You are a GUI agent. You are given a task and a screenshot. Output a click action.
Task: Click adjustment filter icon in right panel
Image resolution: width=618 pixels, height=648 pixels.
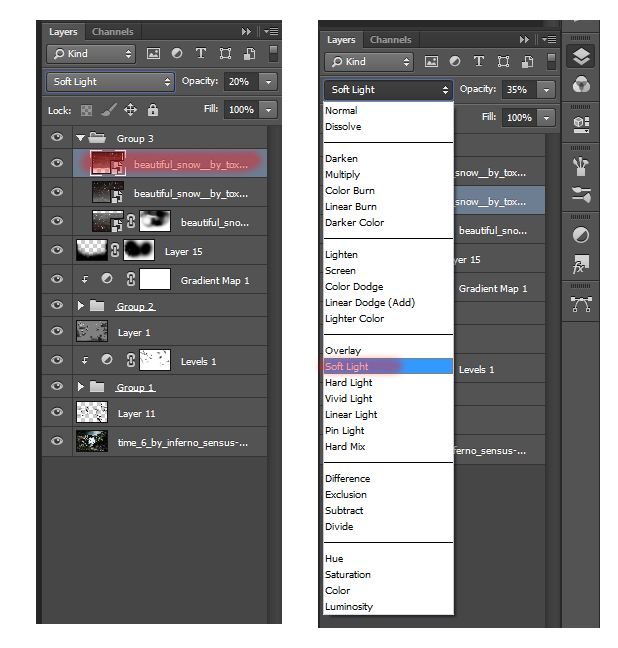455,62
